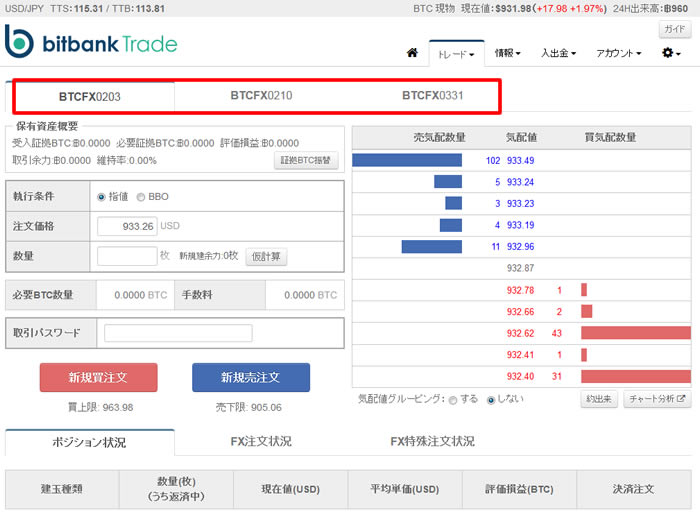Image resolution: width=700 pixels, height=515 pixels.
Task: Select ask price 933.23
Action: [521, 204]
